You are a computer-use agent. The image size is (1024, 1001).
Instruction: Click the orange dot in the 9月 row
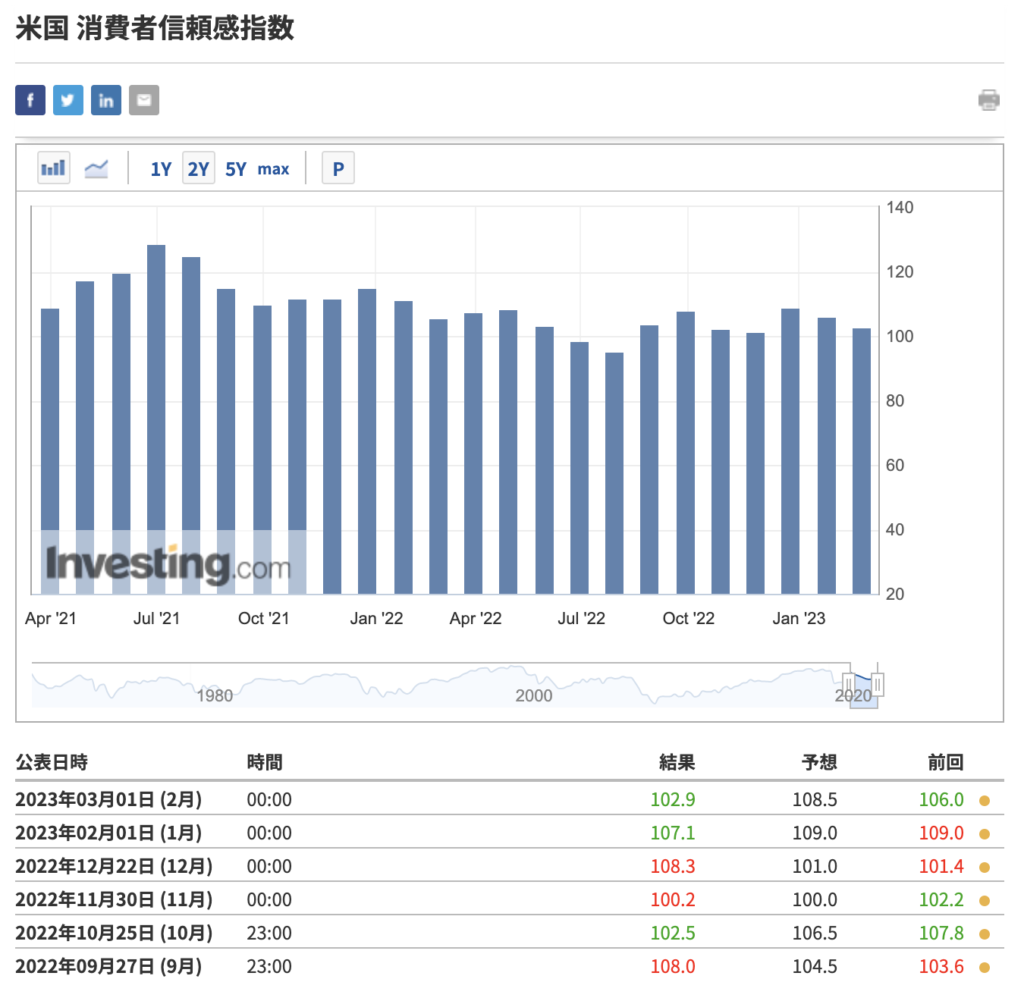[x=984, y=967]
